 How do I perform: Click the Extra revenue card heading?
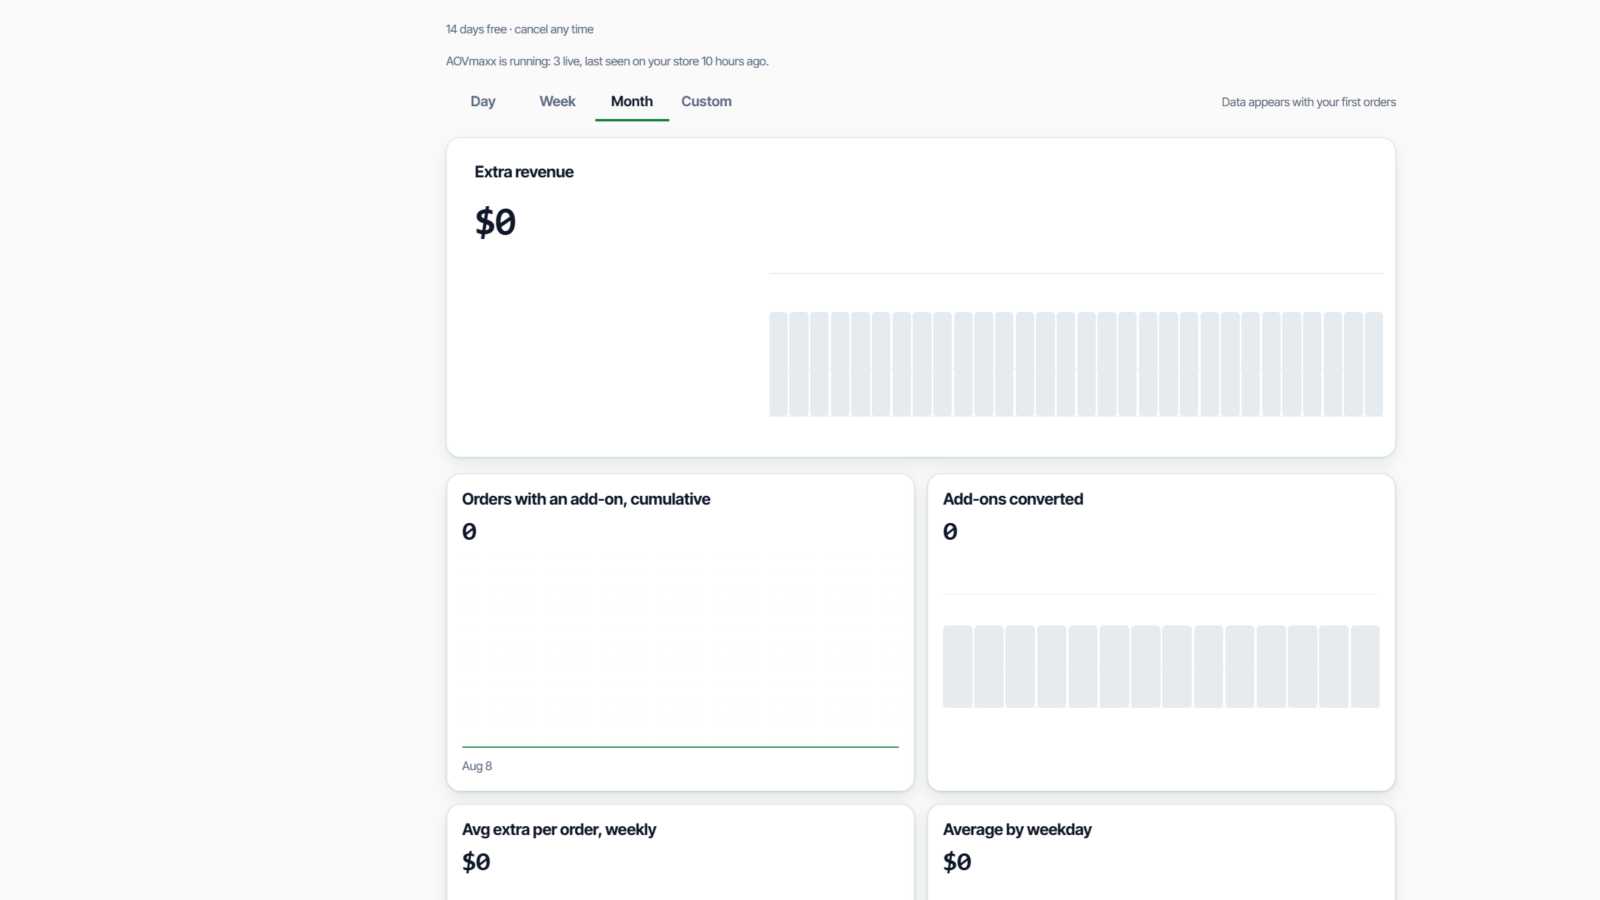[524, 172]
